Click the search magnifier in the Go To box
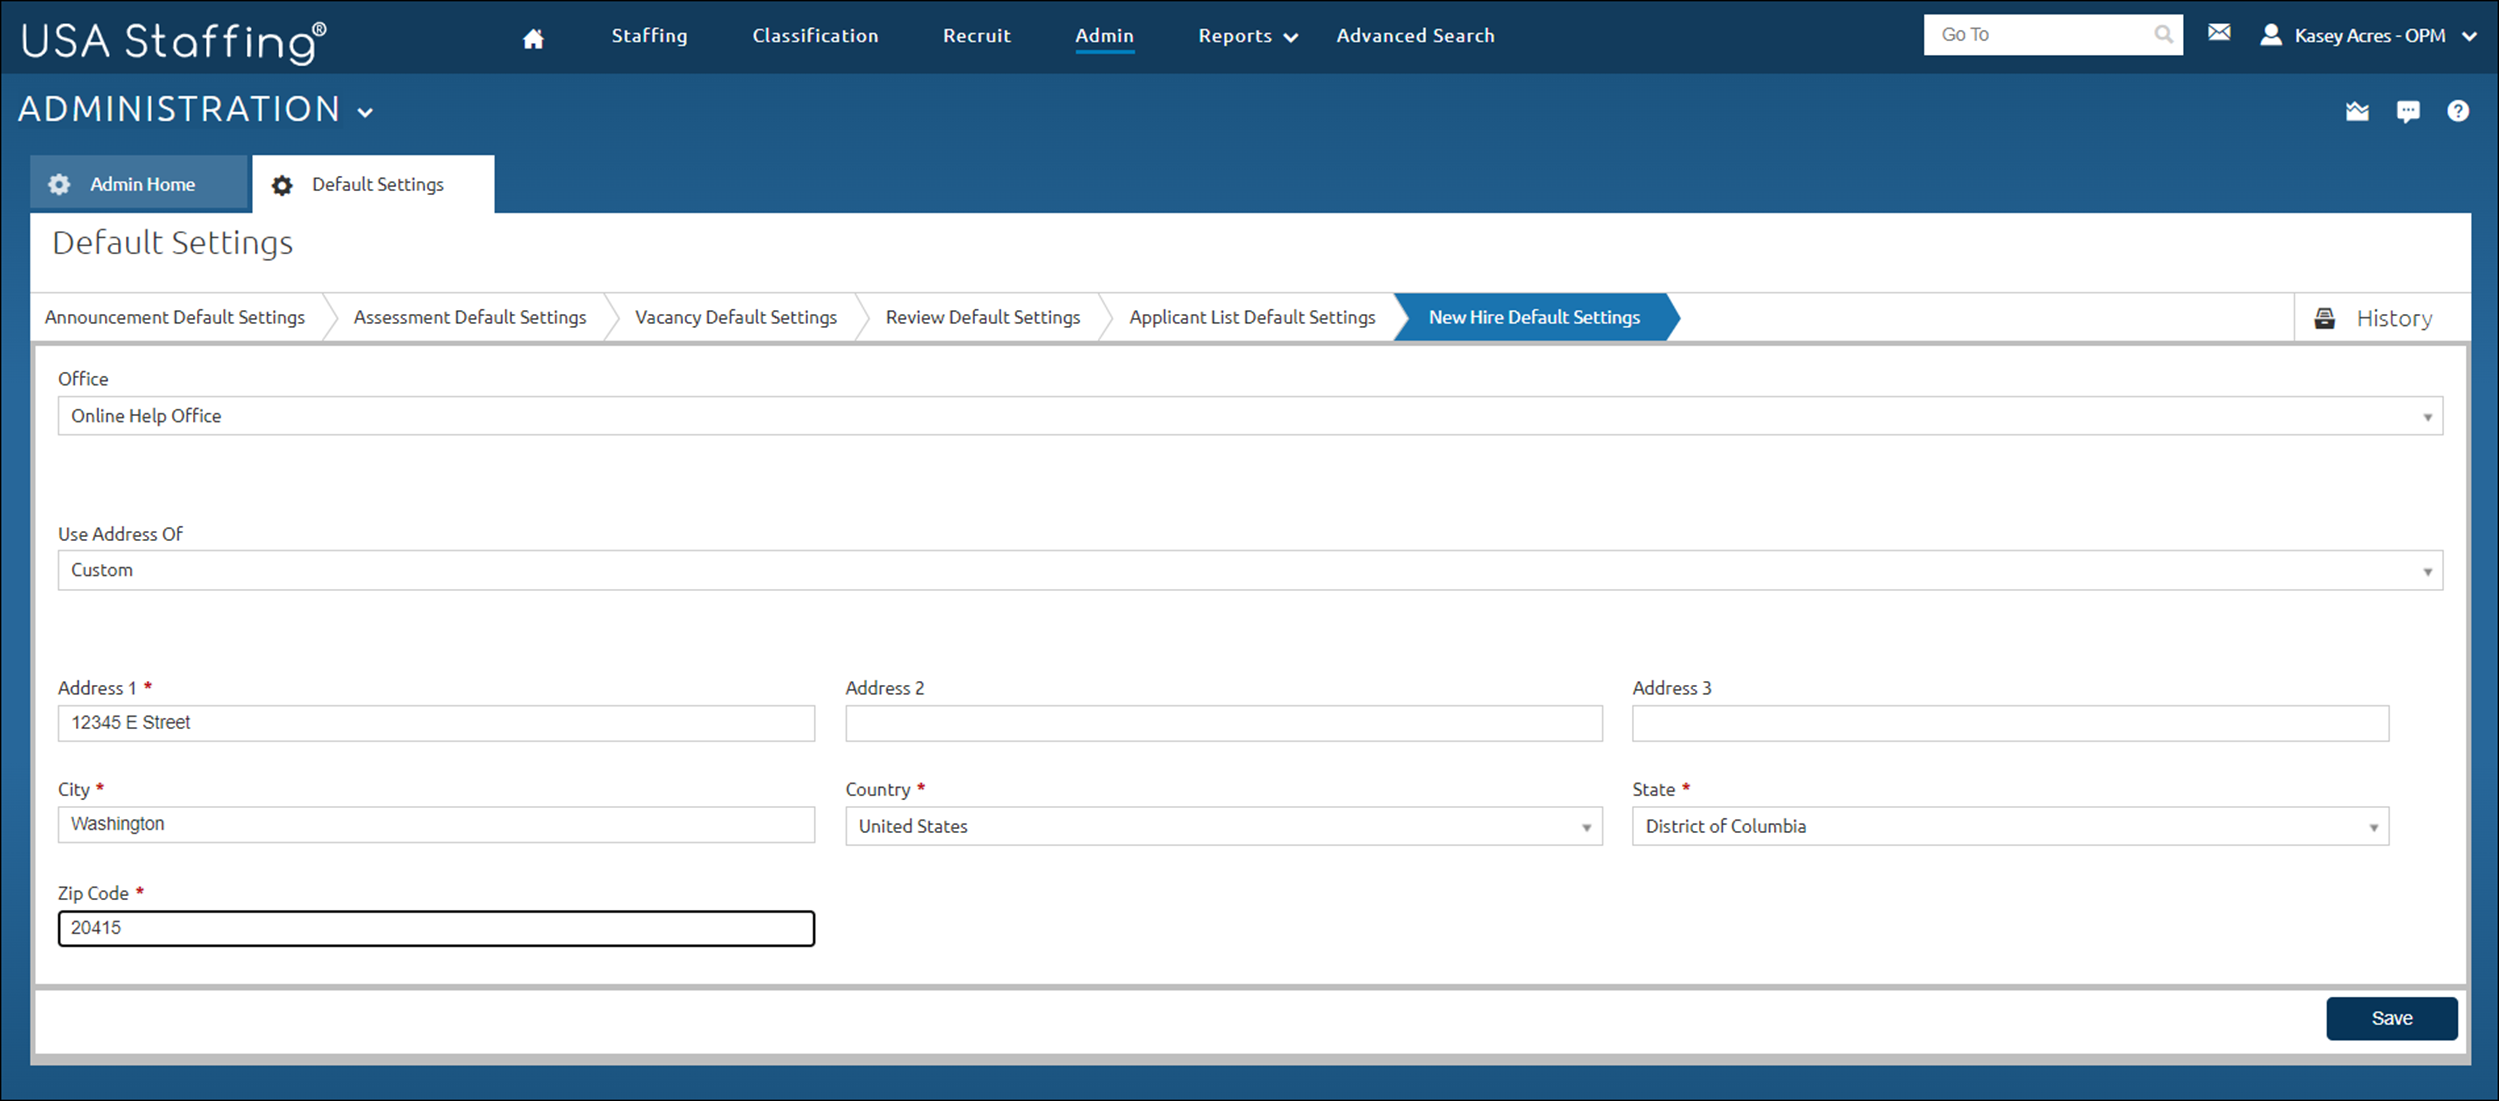This screenshot has width=2499, height=1101. (x=2163, y=33)
